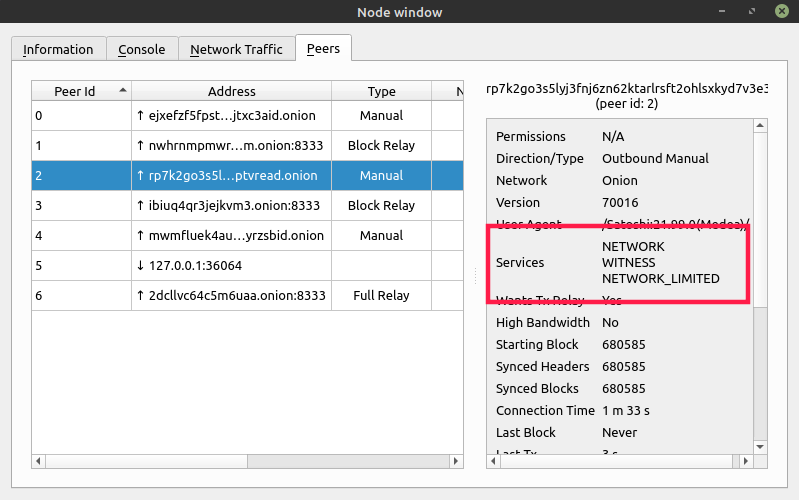Click Last Block value Never
The width and height of the screenshot is (799, 500).
(620, 432)
